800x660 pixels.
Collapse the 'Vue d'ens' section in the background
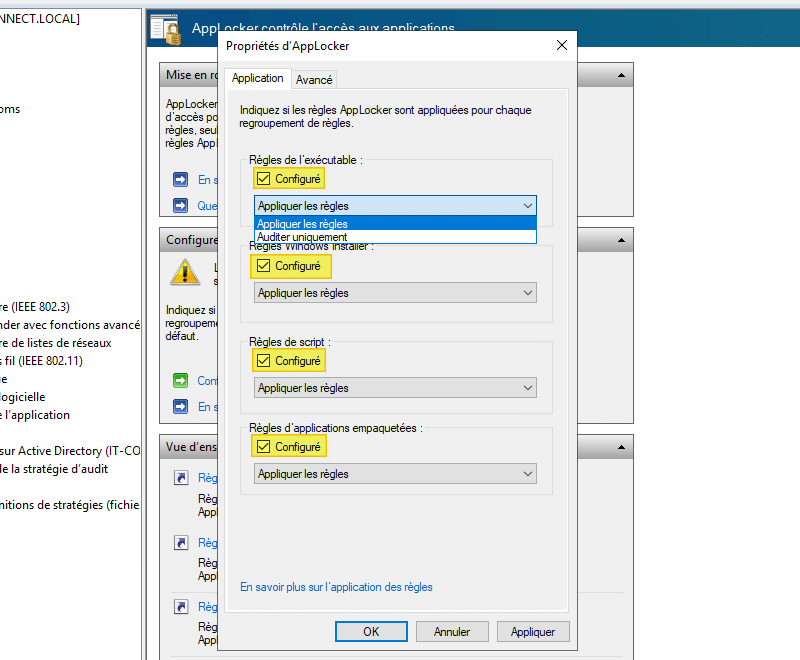point(621,447)
